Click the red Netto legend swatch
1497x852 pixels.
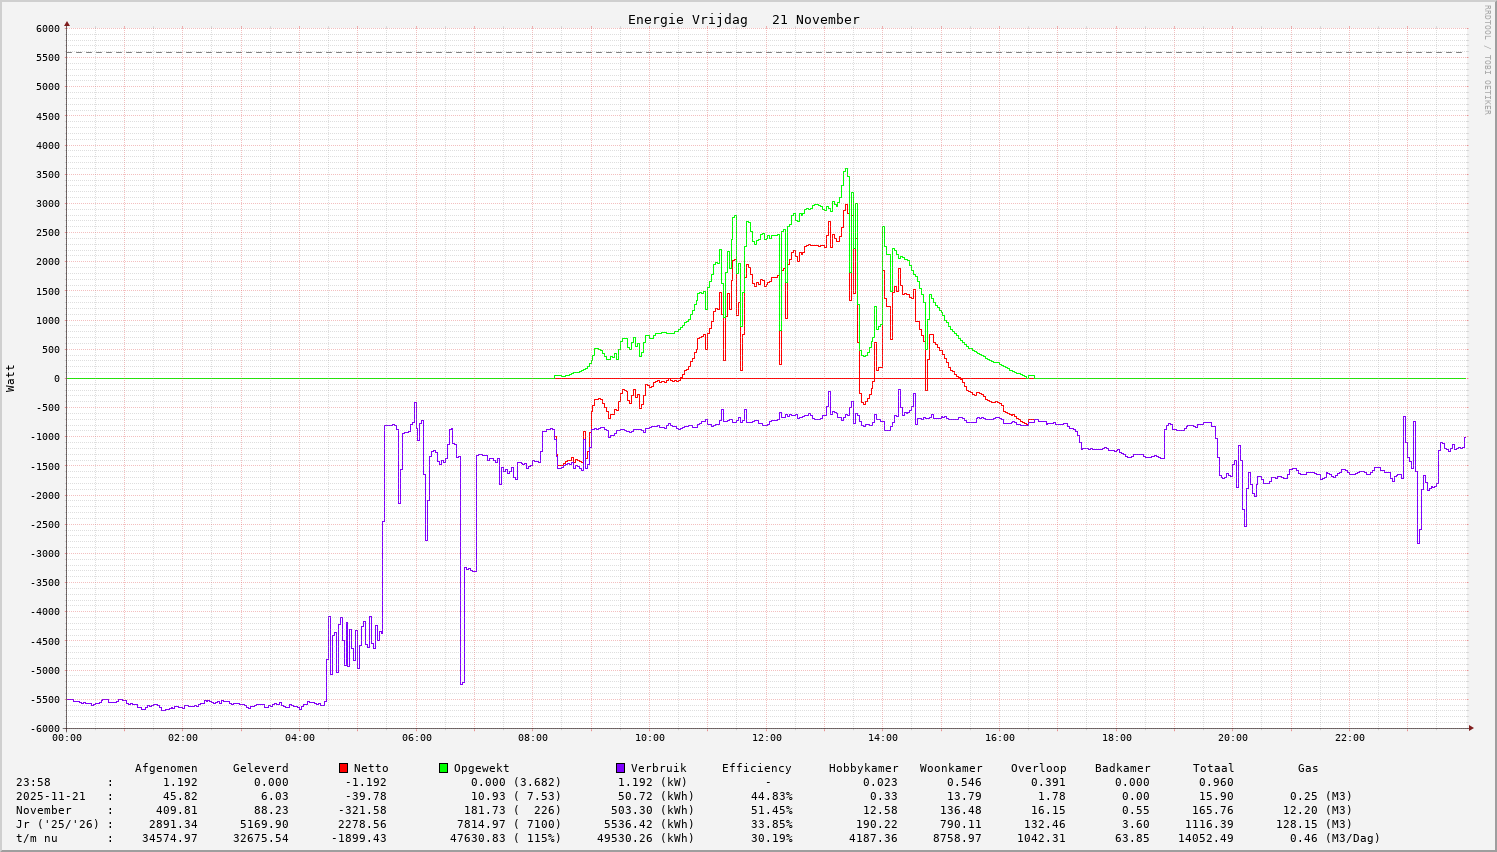click(344, 768)
